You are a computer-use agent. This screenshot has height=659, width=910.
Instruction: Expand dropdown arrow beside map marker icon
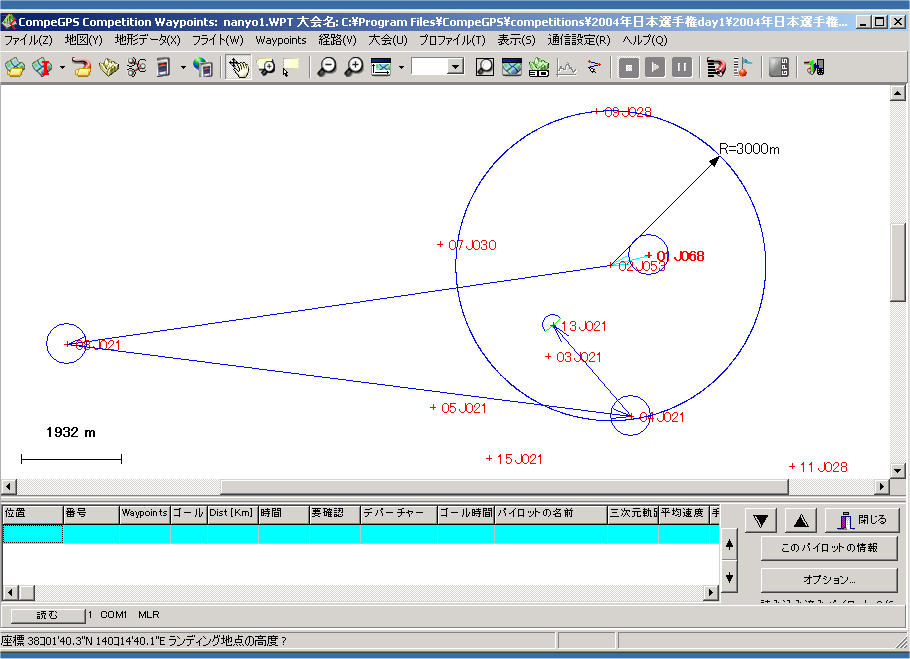click(62, 67)
